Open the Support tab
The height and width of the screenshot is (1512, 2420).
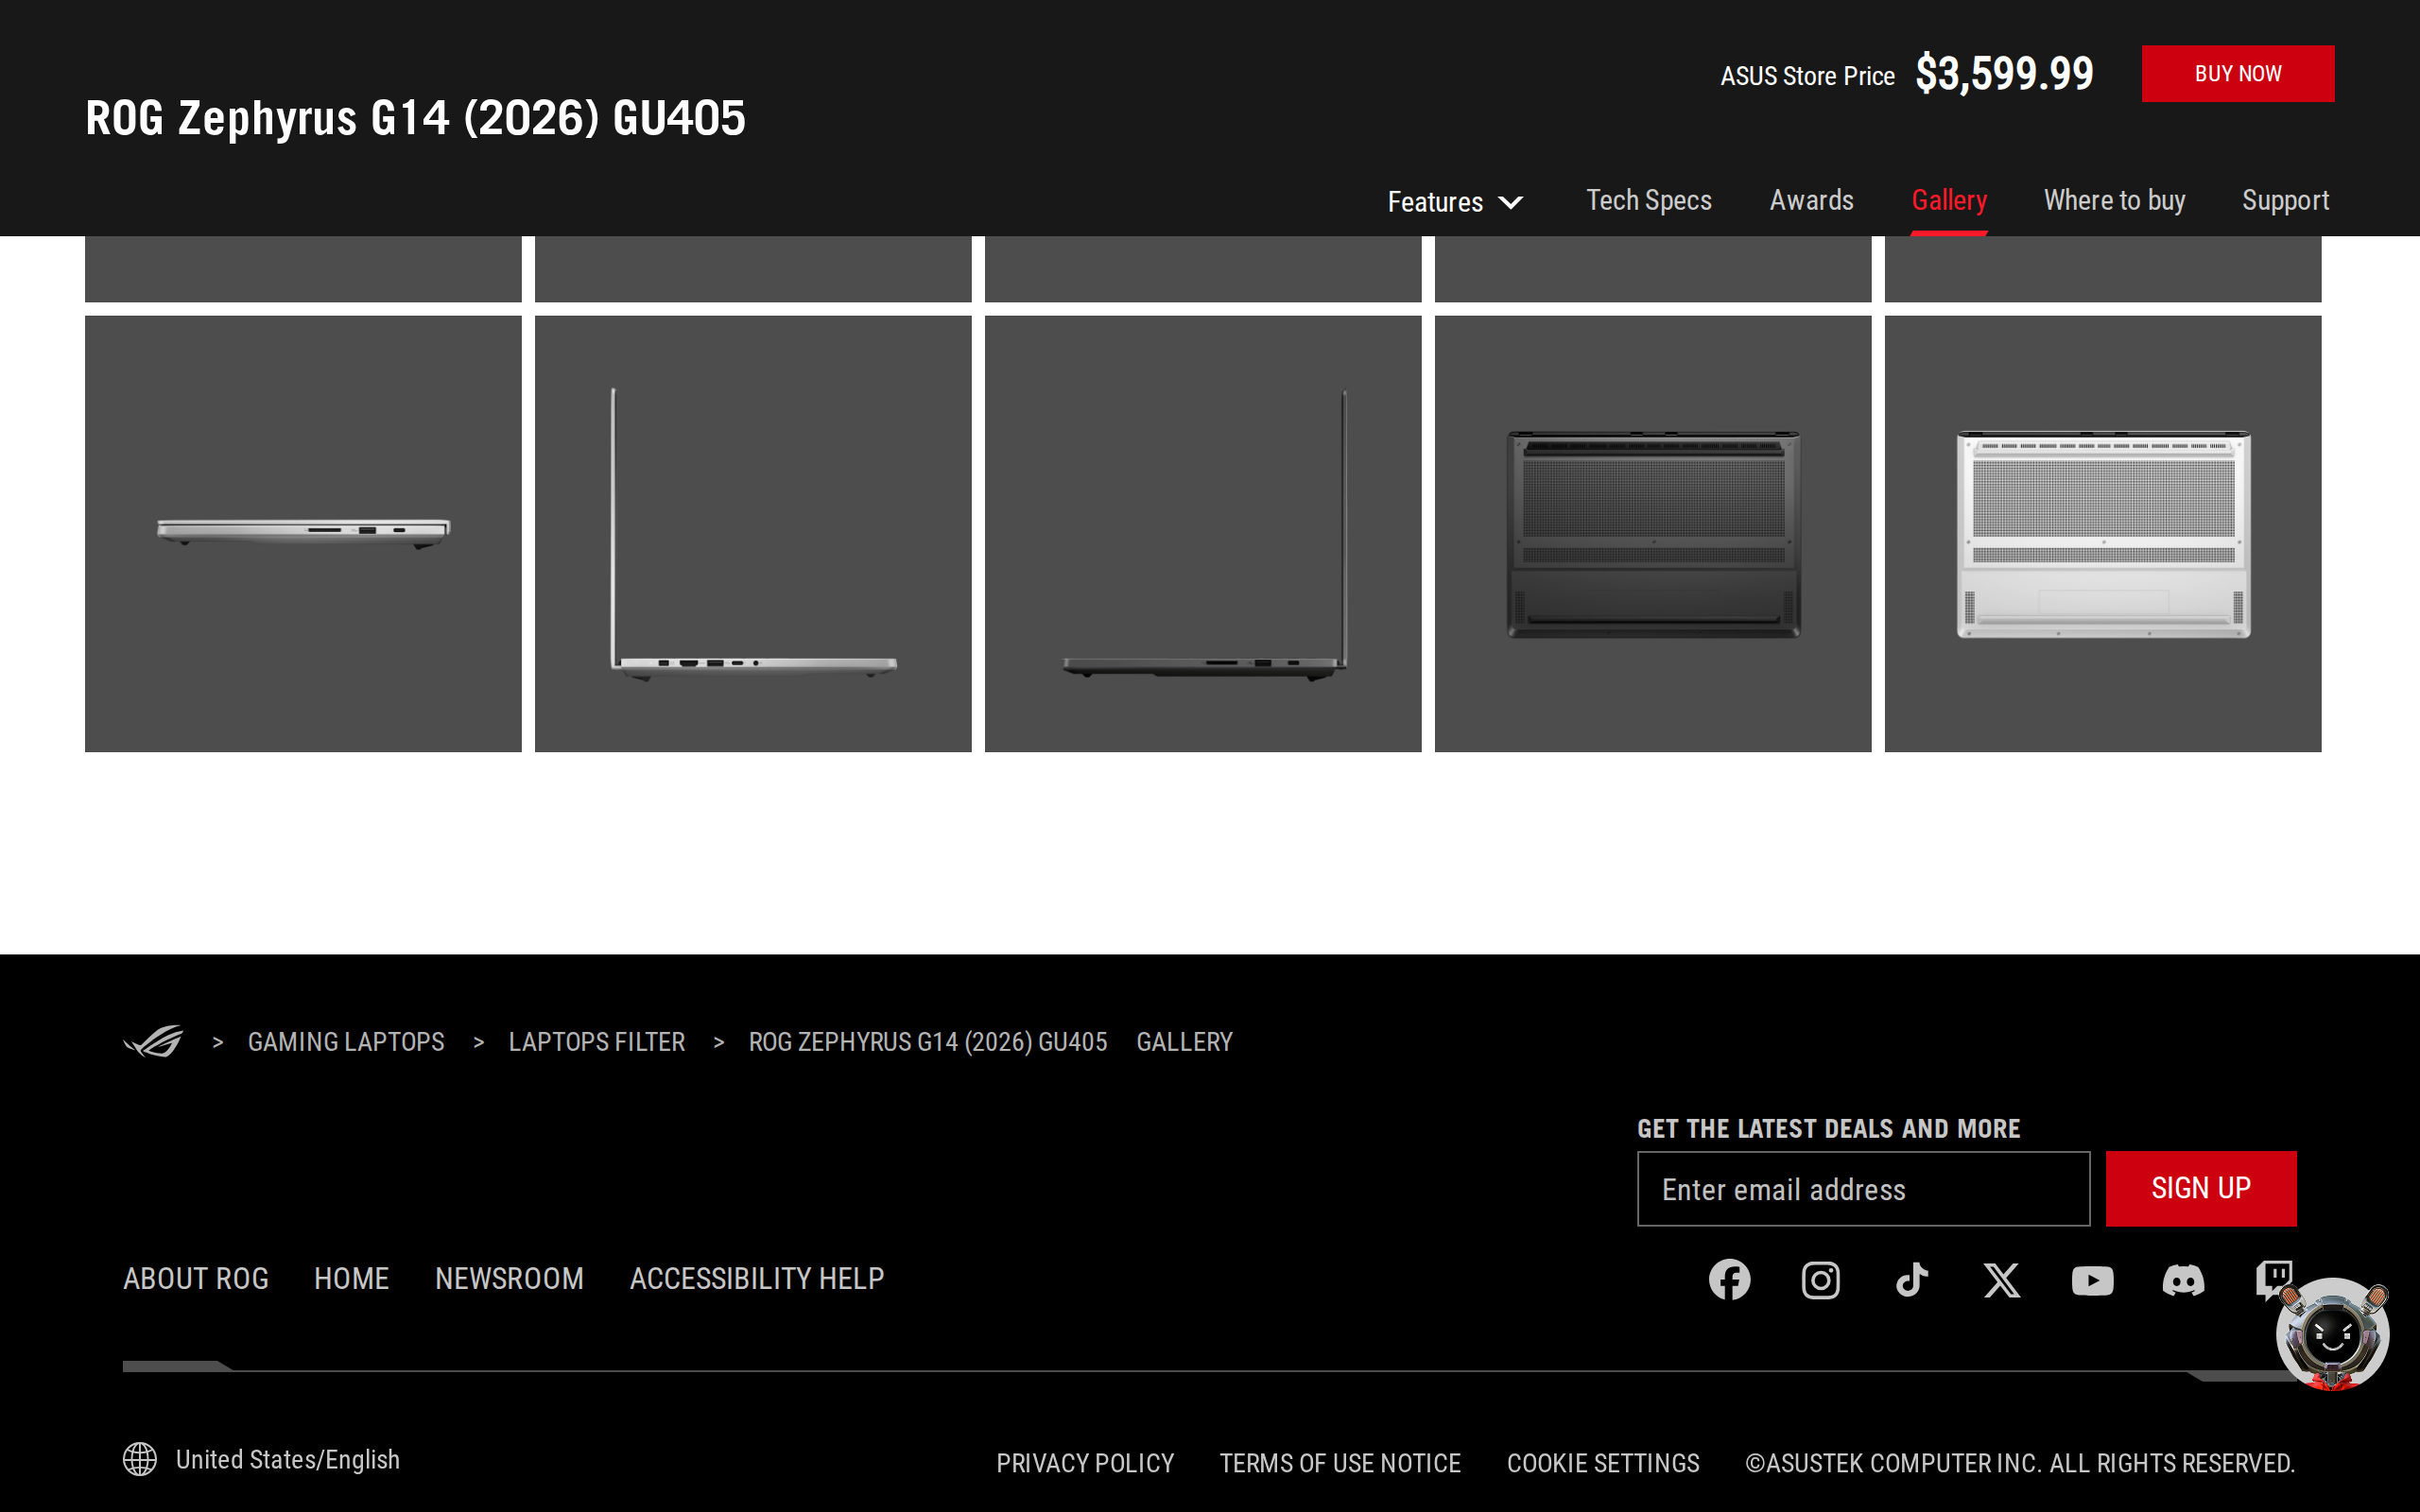coord(2285,200)
